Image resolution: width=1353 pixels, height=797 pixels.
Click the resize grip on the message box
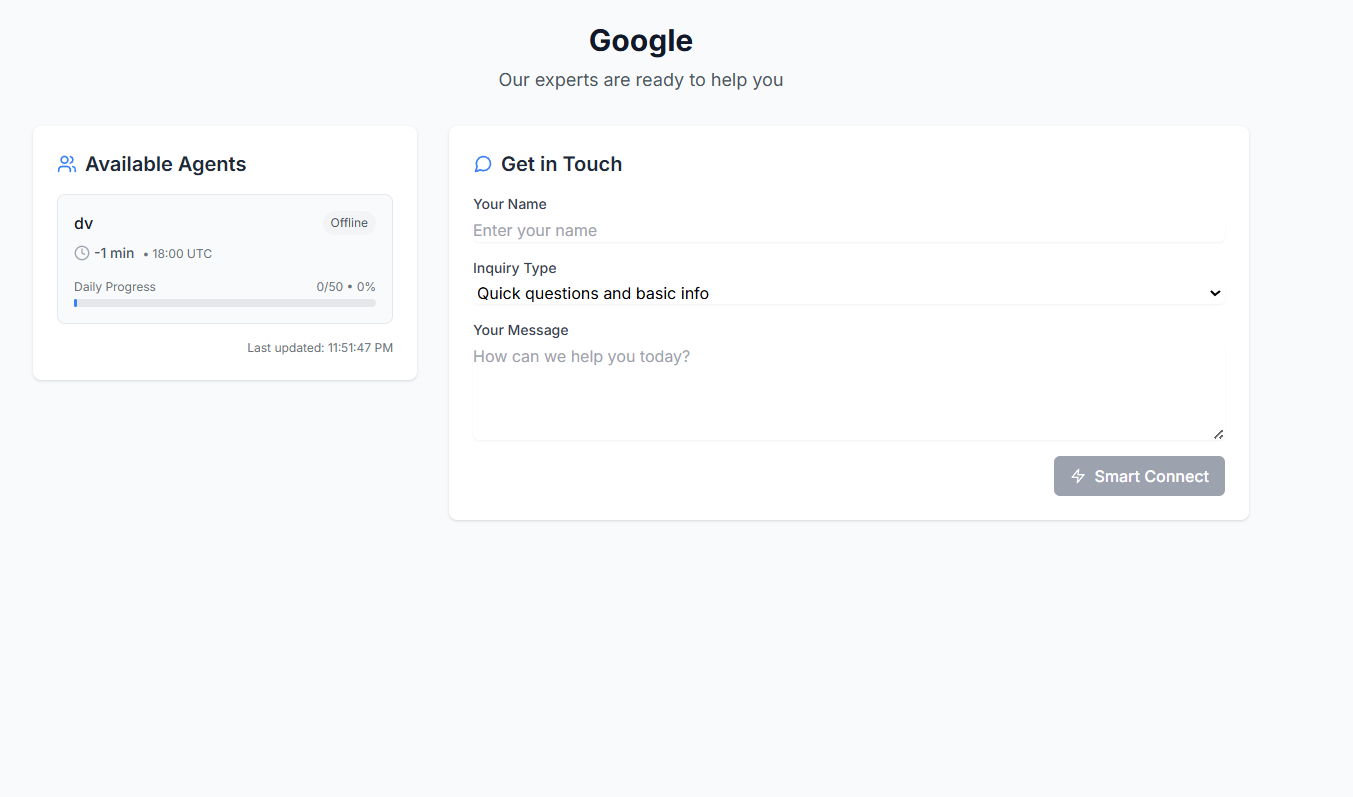(x=1219, y=433)
